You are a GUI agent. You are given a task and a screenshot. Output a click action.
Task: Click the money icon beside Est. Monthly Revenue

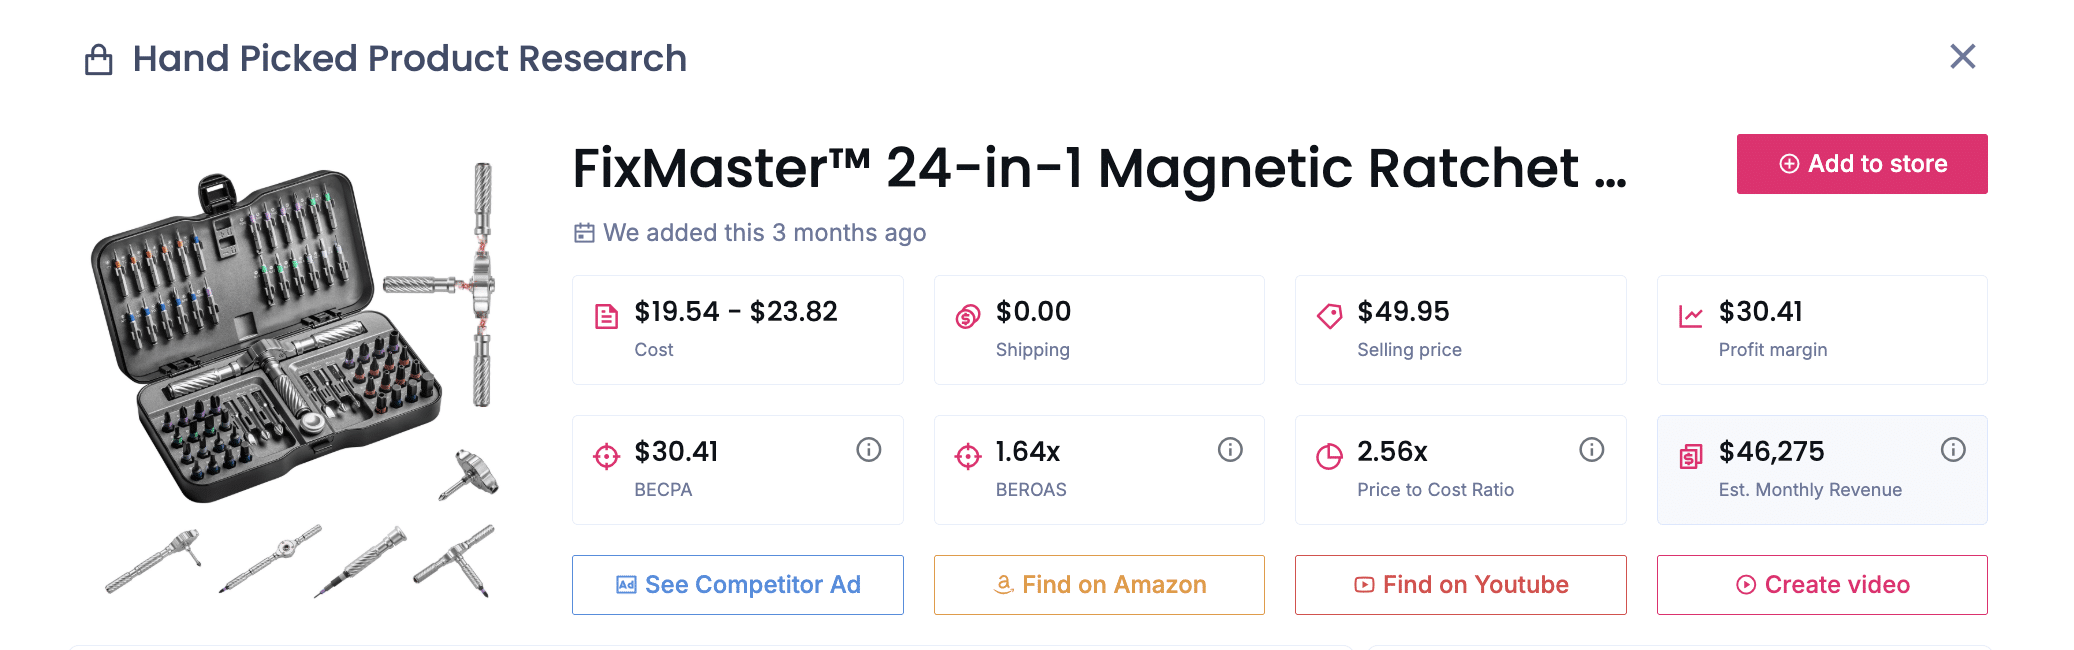coord(1690,452)
